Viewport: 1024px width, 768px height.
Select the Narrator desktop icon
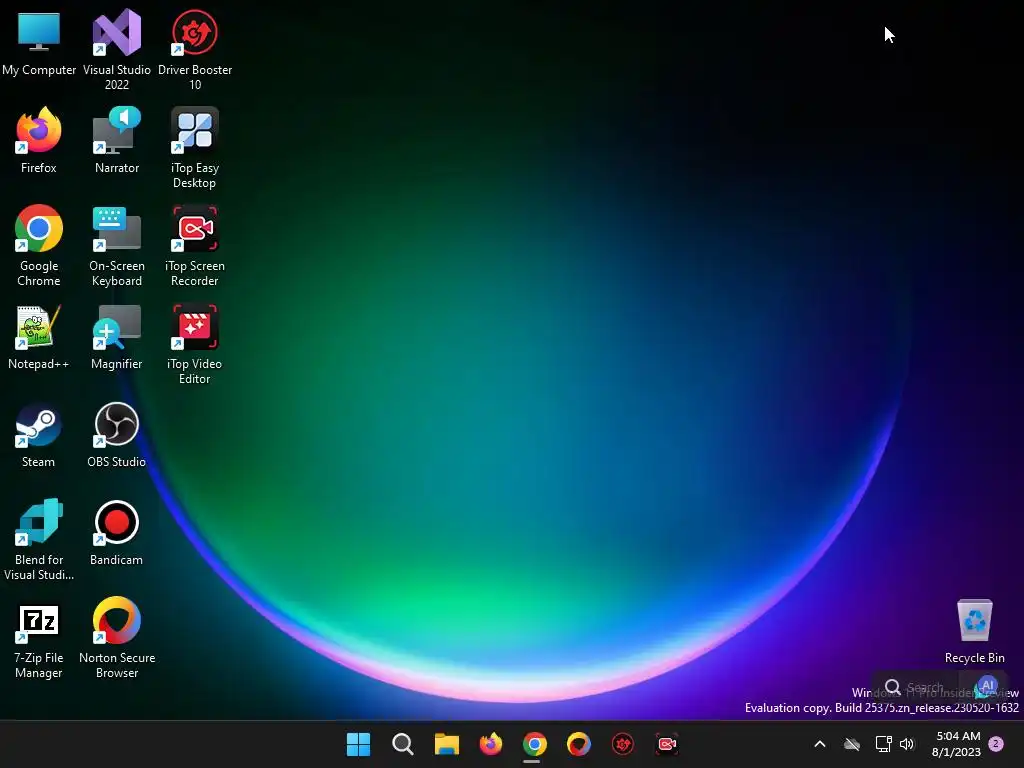(117, 140)
